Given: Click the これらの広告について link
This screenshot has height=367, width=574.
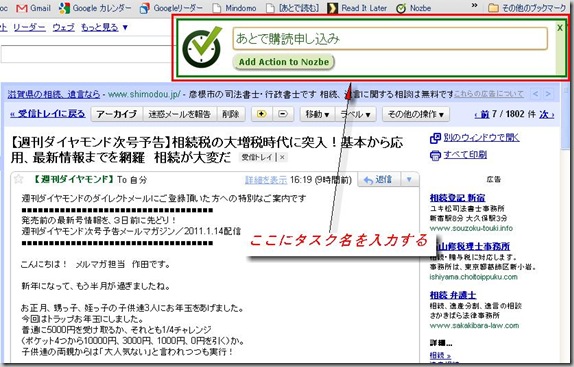Looking at the screenshot, I should pyautogui.click(x=489, y=94).
